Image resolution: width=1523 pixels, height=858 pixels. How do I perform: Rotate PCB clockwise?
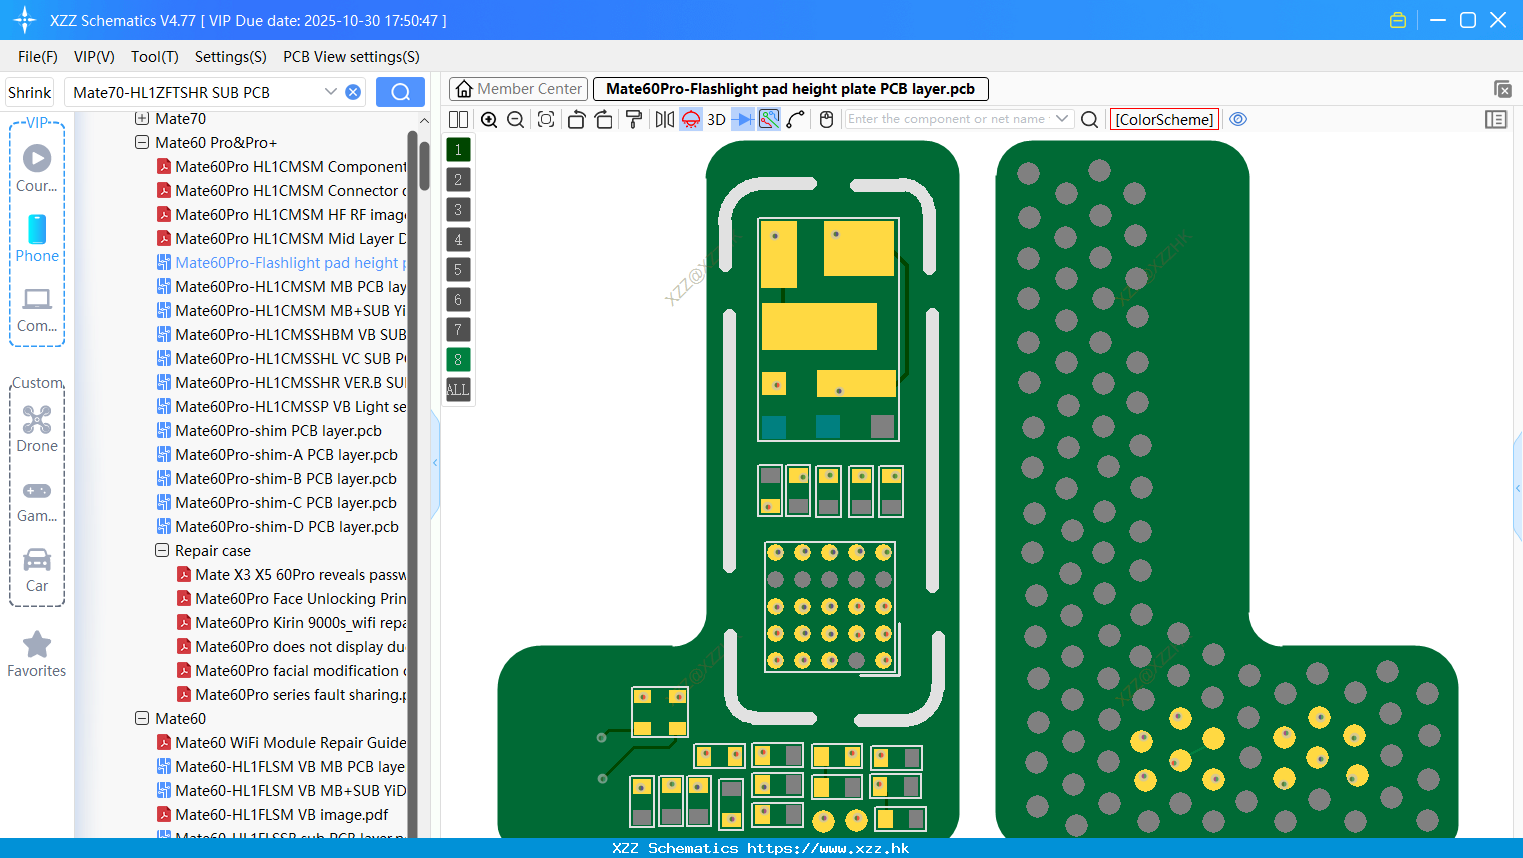pos(604,119)
